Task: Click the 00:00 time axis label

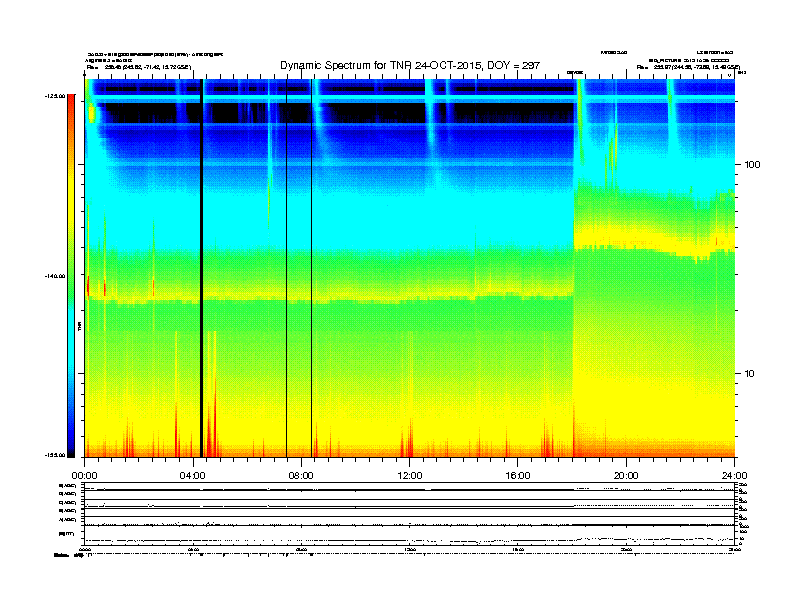Action: click(84, 476)
